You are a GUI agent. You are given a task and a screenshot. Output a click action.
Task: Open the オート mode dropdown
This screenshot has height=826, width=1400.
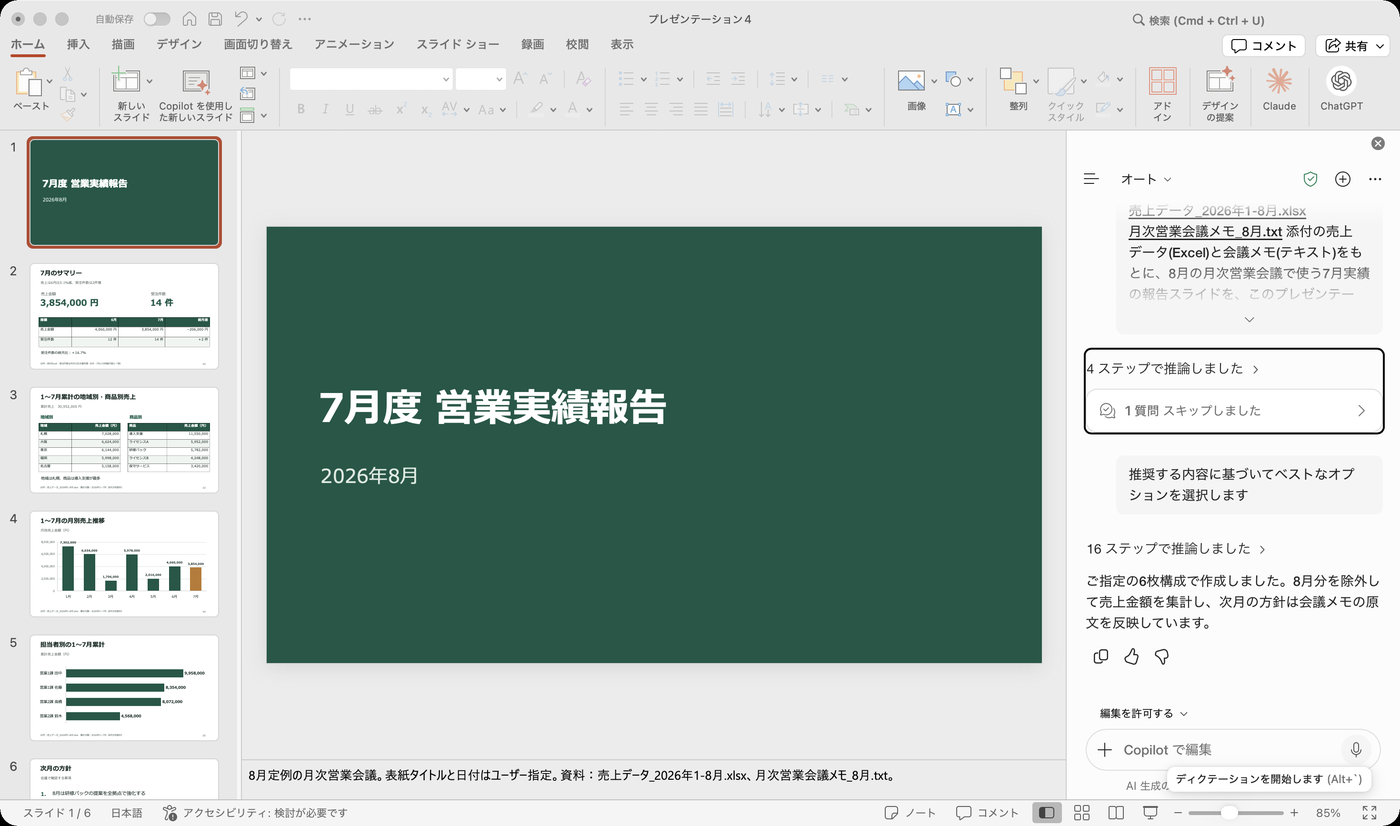pos(1146,179)
